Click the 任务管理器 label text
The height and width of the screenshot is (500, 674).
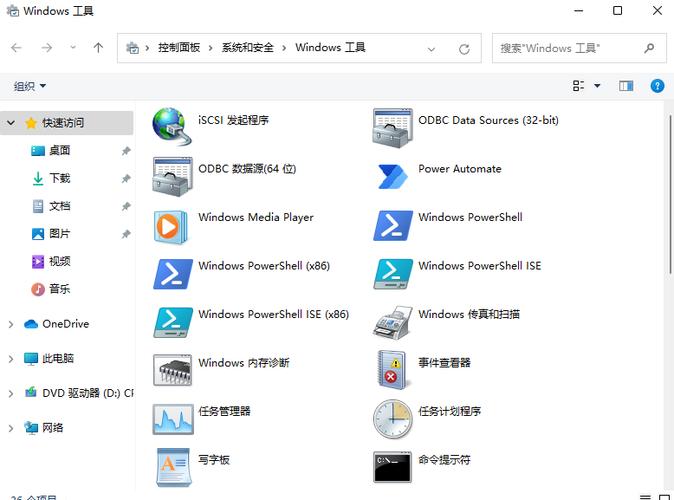click(x=224, y=411)
